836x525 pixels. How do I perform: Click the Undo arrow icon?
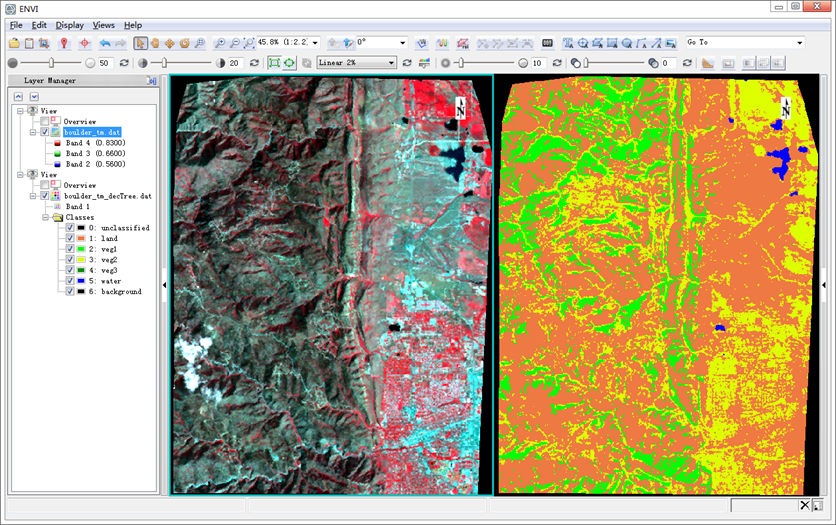point(104,43)
